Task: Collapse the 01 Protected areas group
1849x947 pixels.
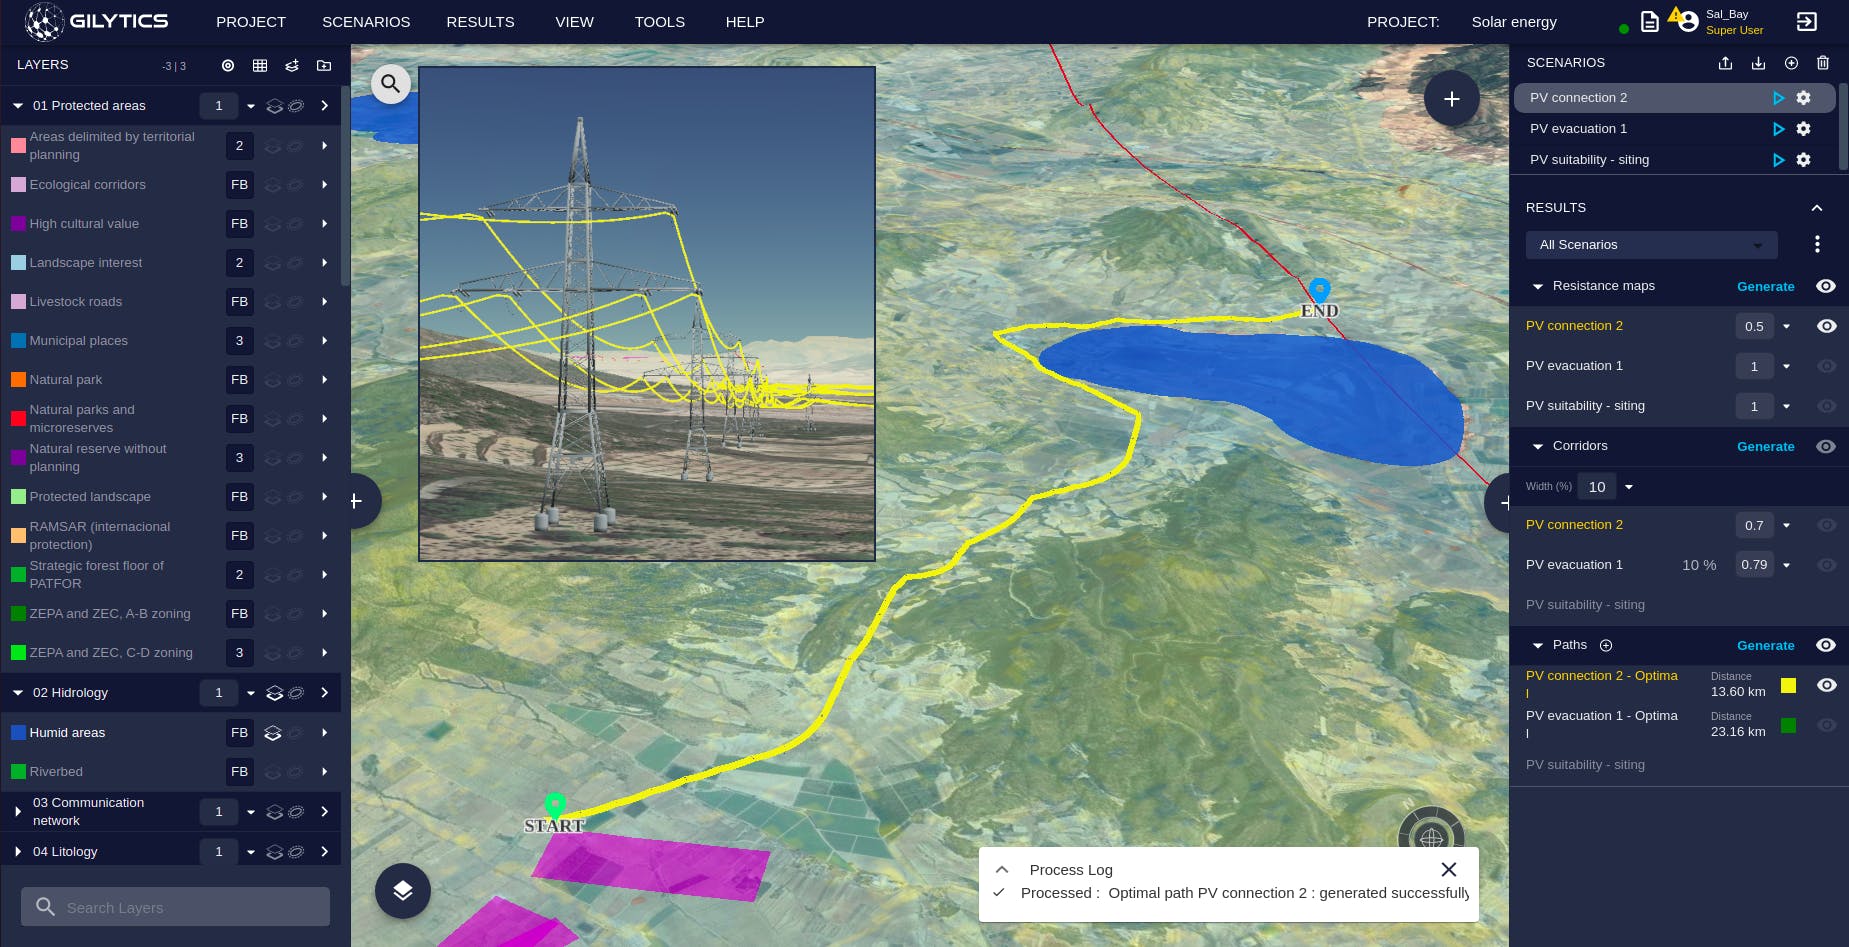Action: pyautogui.click(x=18, y=106)
